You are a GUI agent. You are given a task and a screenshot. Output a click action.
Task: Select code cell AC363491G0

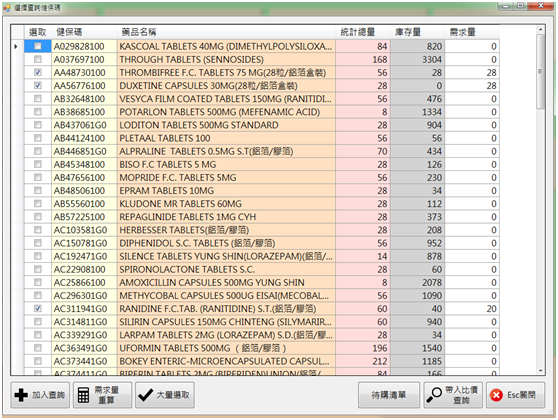click(84, 348)
